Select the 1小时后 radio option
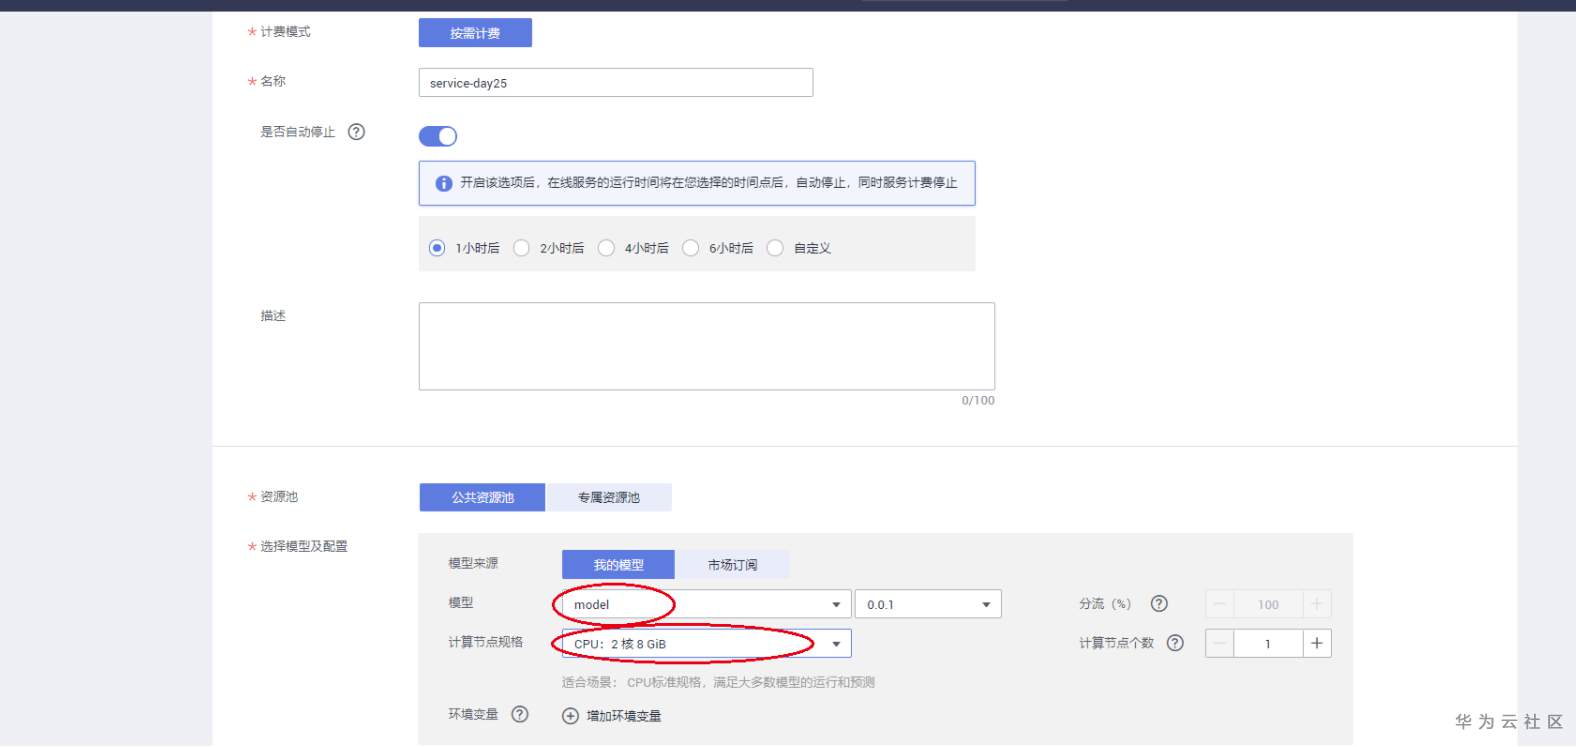Viewport: 1576px width, 747px height. click(437, 248)
